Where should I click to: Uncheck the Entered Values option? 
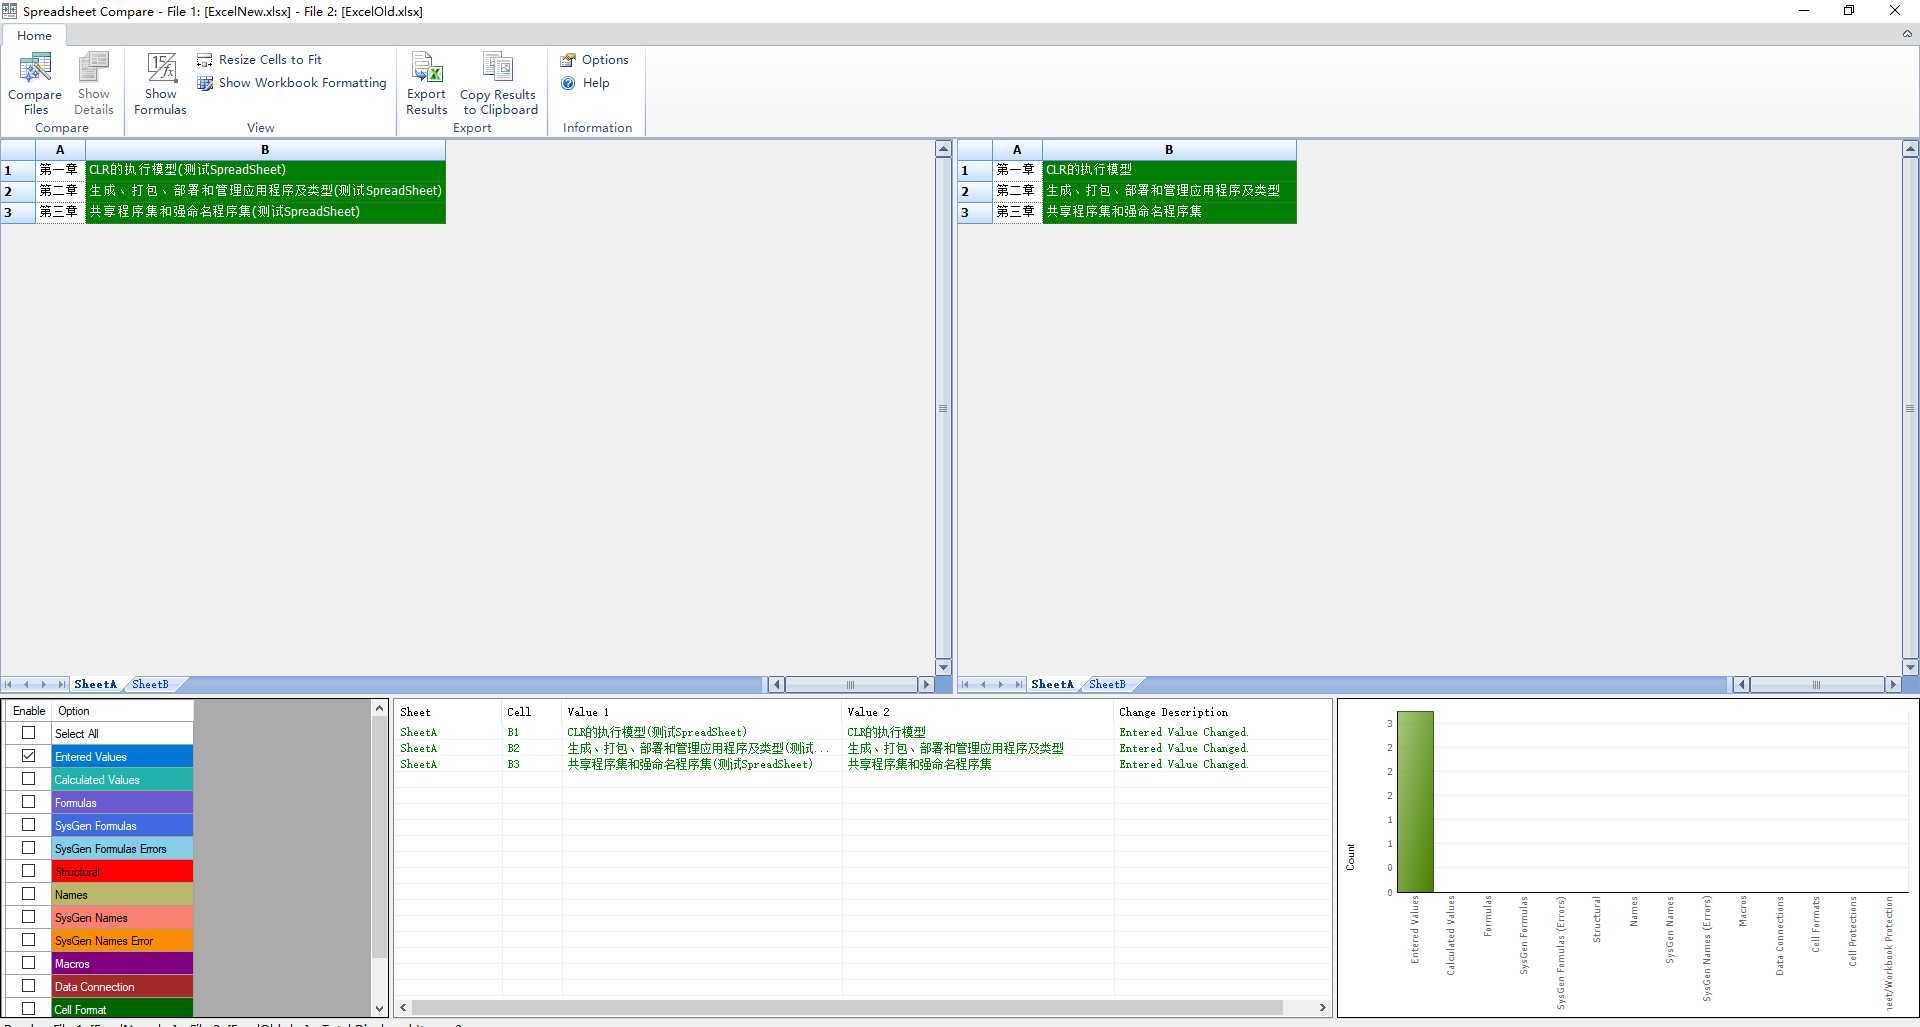coord(28,756)
